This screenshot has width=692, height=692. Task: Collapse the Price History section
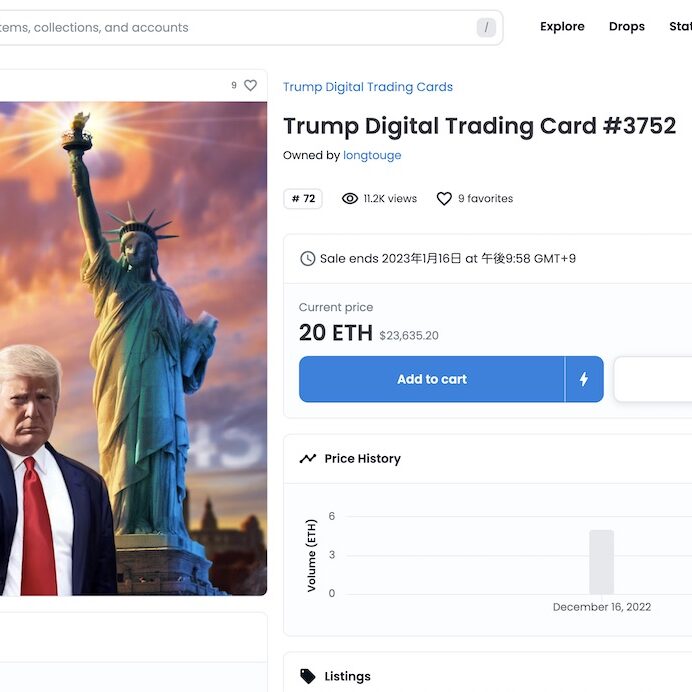(488, 459)
